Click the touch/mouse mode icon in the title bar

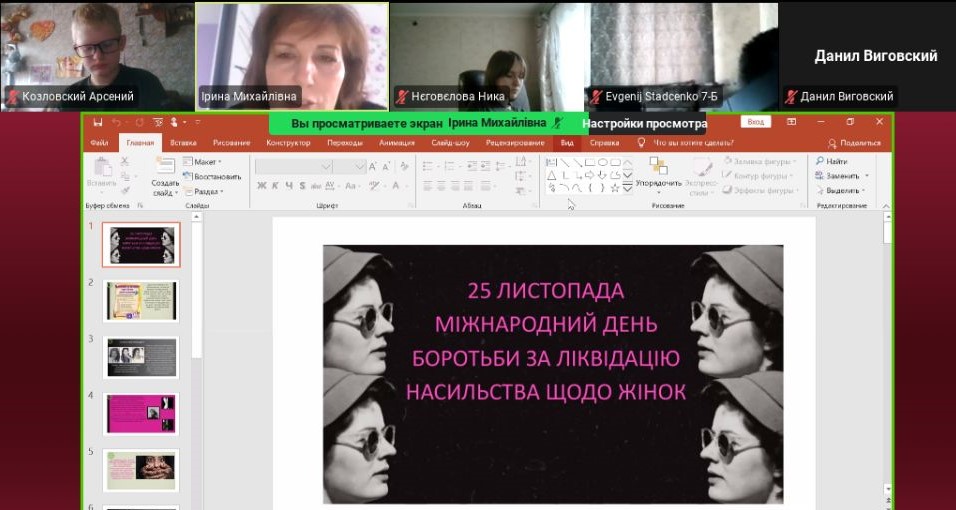point(176,122)
